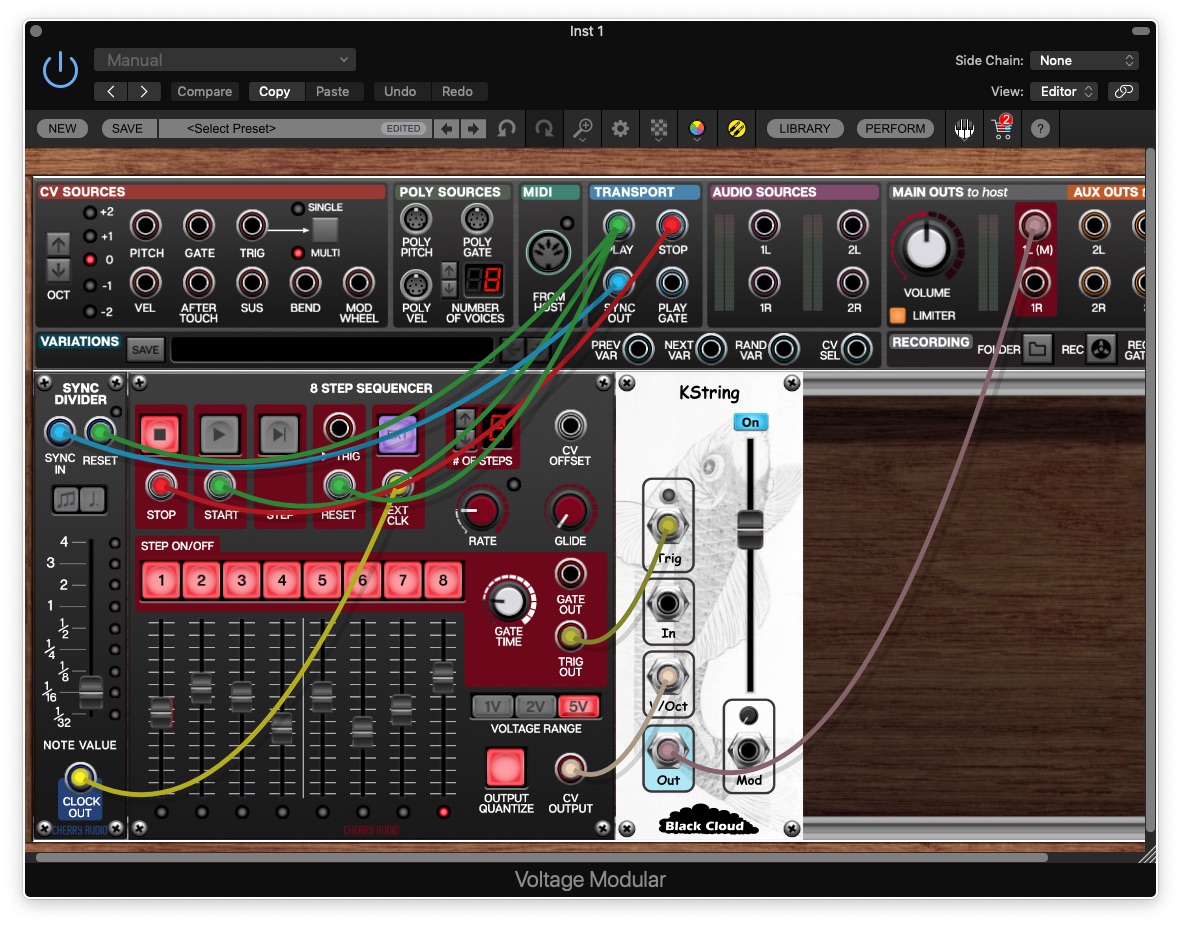This screenshot has height=926, width=1181.
Task: Open the Select Preset field
Action: [x=295, y=129]
